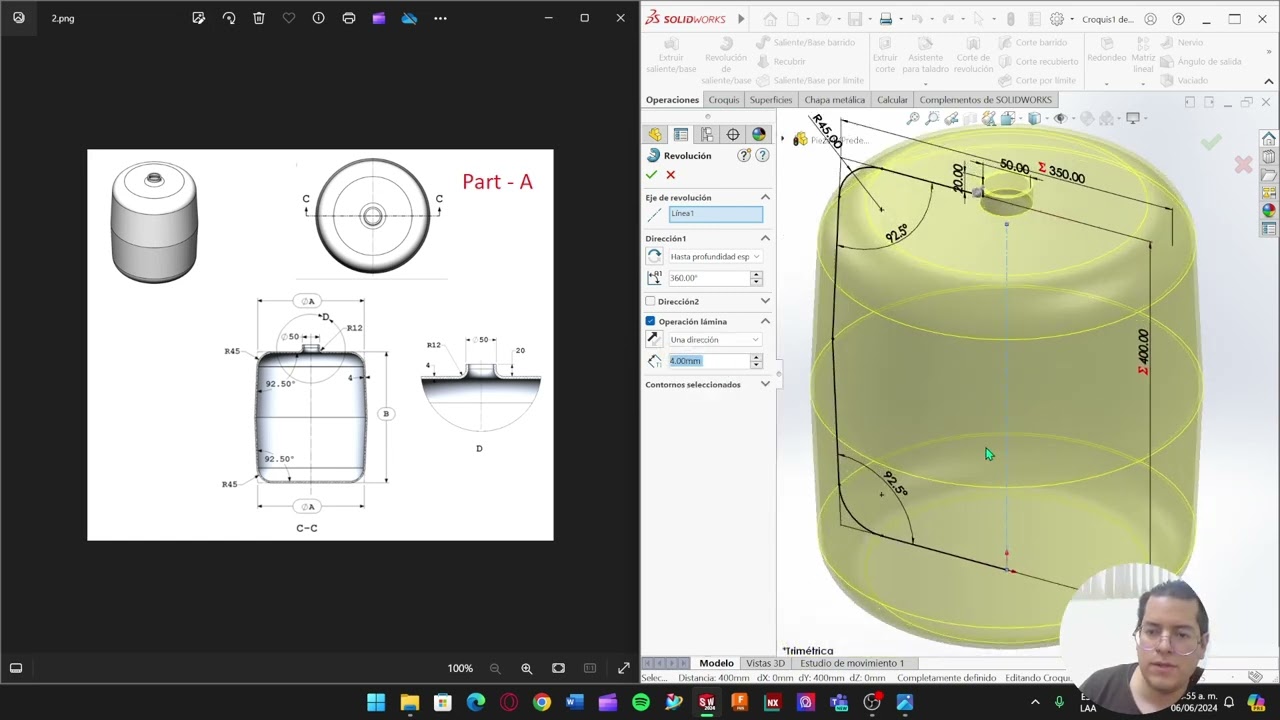Screen dimensions: 1280x720
Task: Enable the Dirección2 checkbox
Action: 650,301
